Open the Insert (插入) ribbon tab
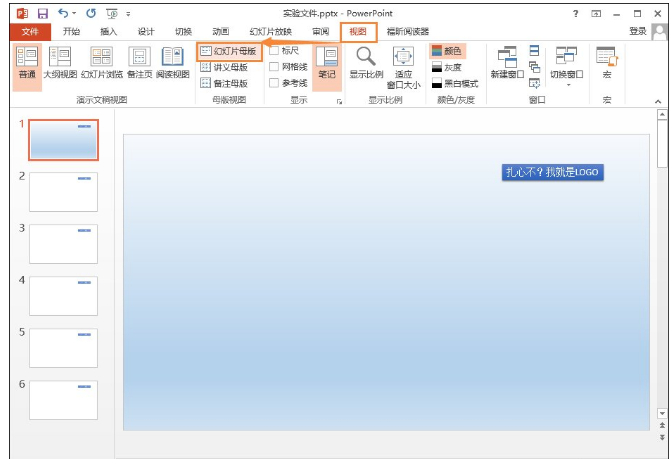Screen dimensions: 672x459 coord(108,31)
